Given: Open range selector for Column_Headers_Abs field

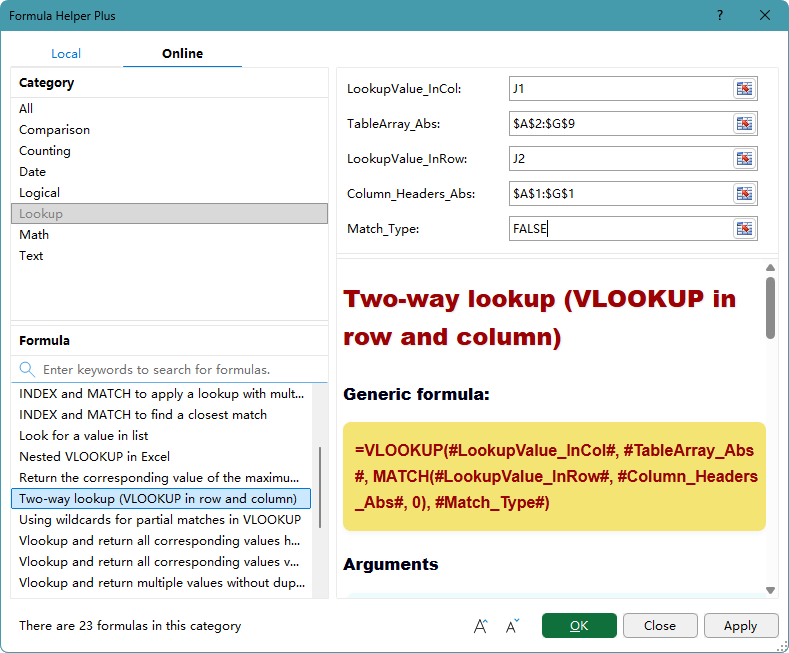Looking at the screenshot, I should point(744,194).
